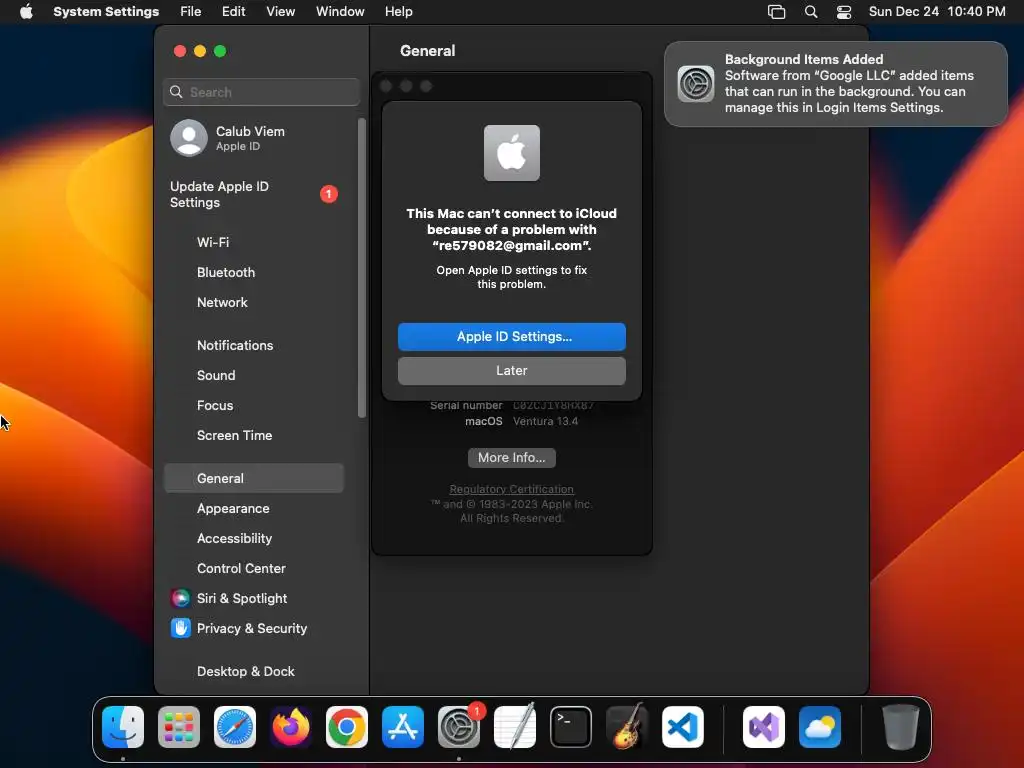
Task: Click the Calub Viem profile avatar
Action: pyautogui.click(x=189, y=138)
